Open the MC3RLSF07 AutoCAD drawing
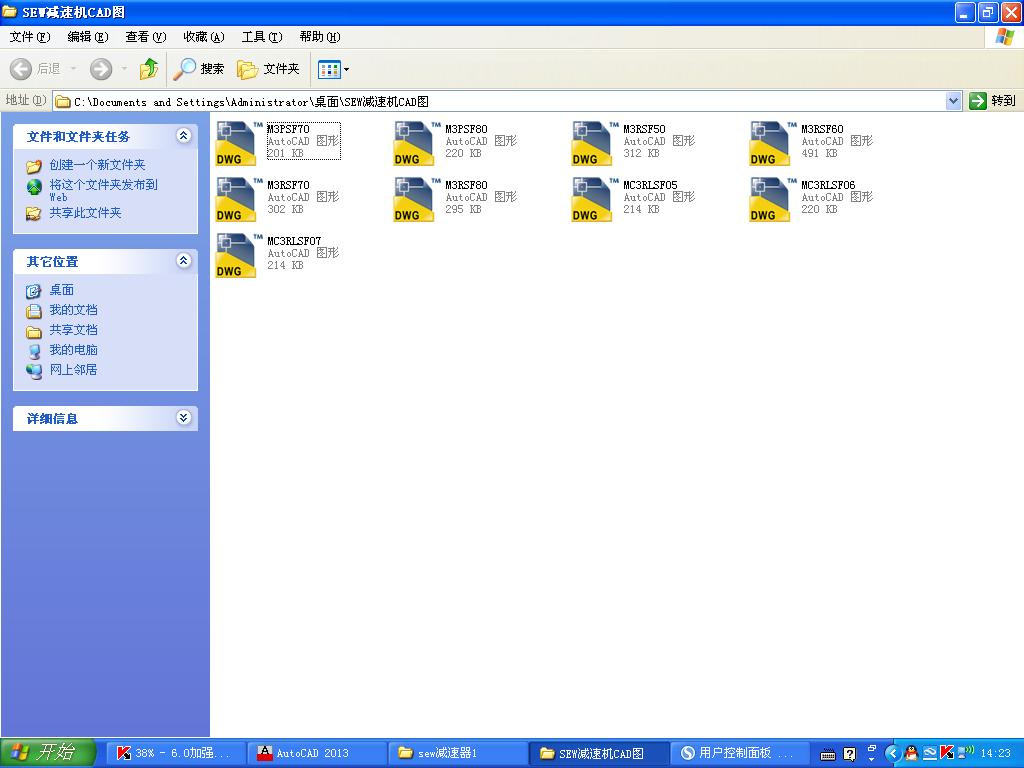The width and height of the screenshot is (1024, 768). coord(234,255)
